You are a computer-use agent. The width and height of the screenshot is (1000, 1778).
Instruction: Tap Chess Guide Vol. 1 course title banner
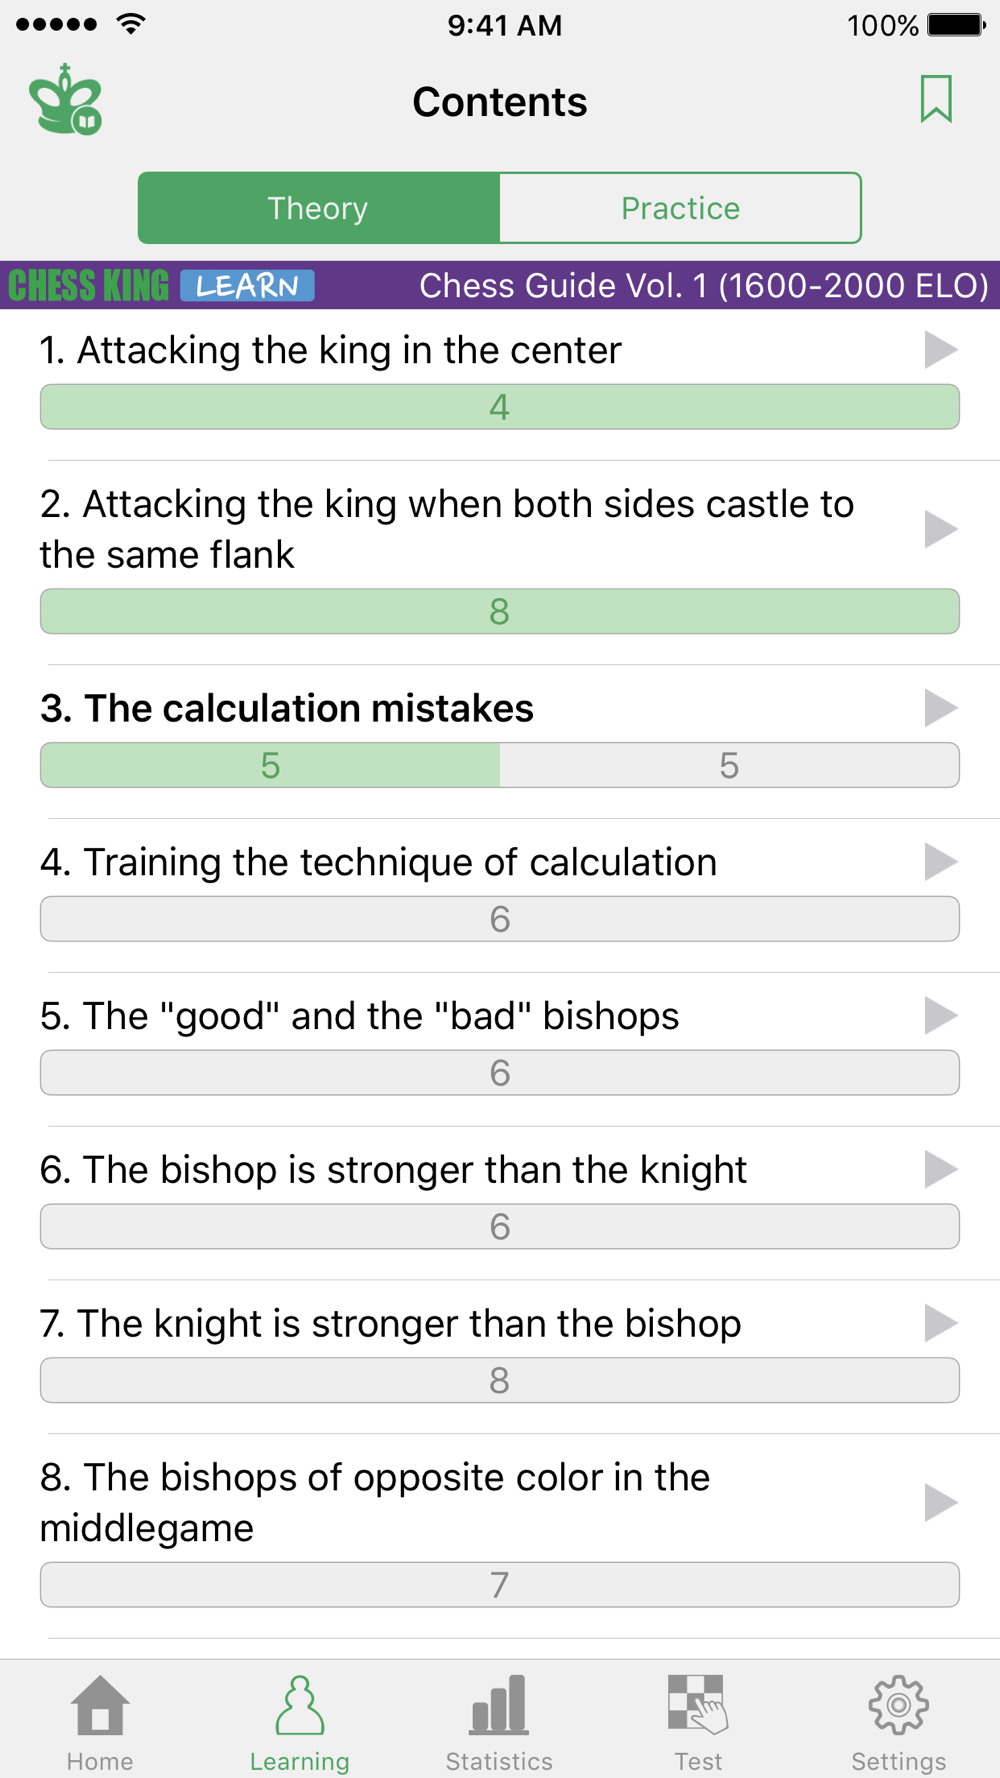(x=704, y=286)
